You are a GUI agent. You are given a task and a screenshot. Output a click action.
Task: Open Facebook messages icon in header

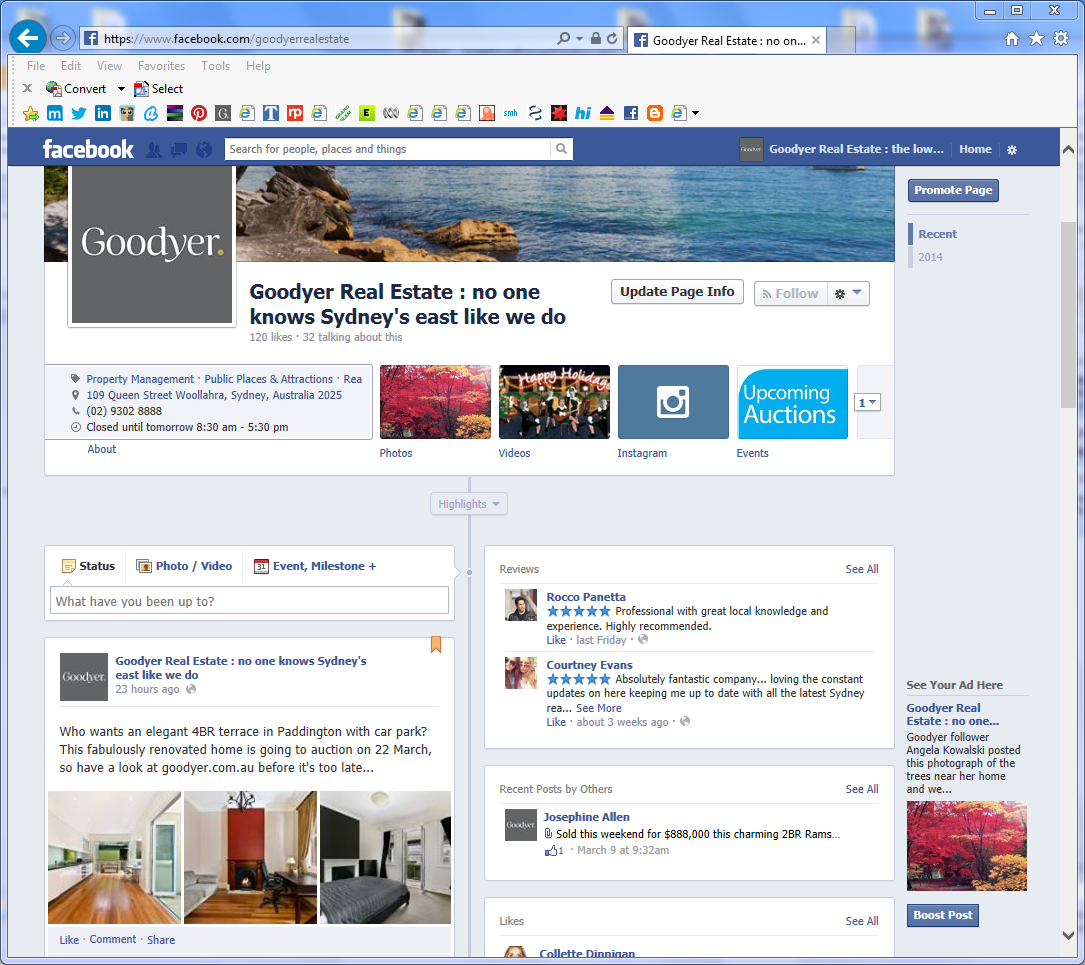179,150
